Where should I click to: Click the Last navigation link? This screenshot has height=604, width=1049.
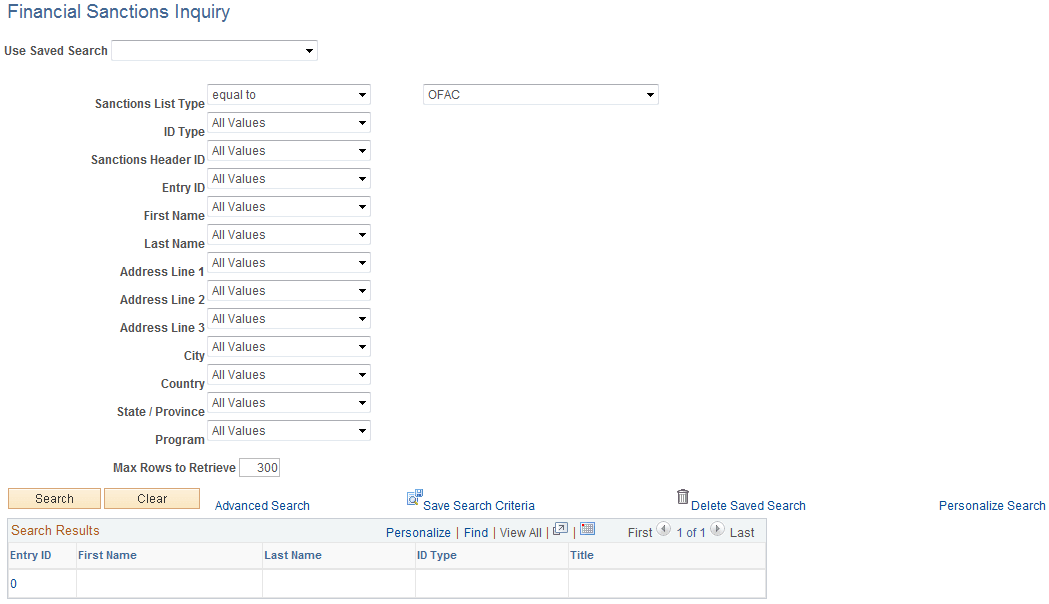[742, 533]
